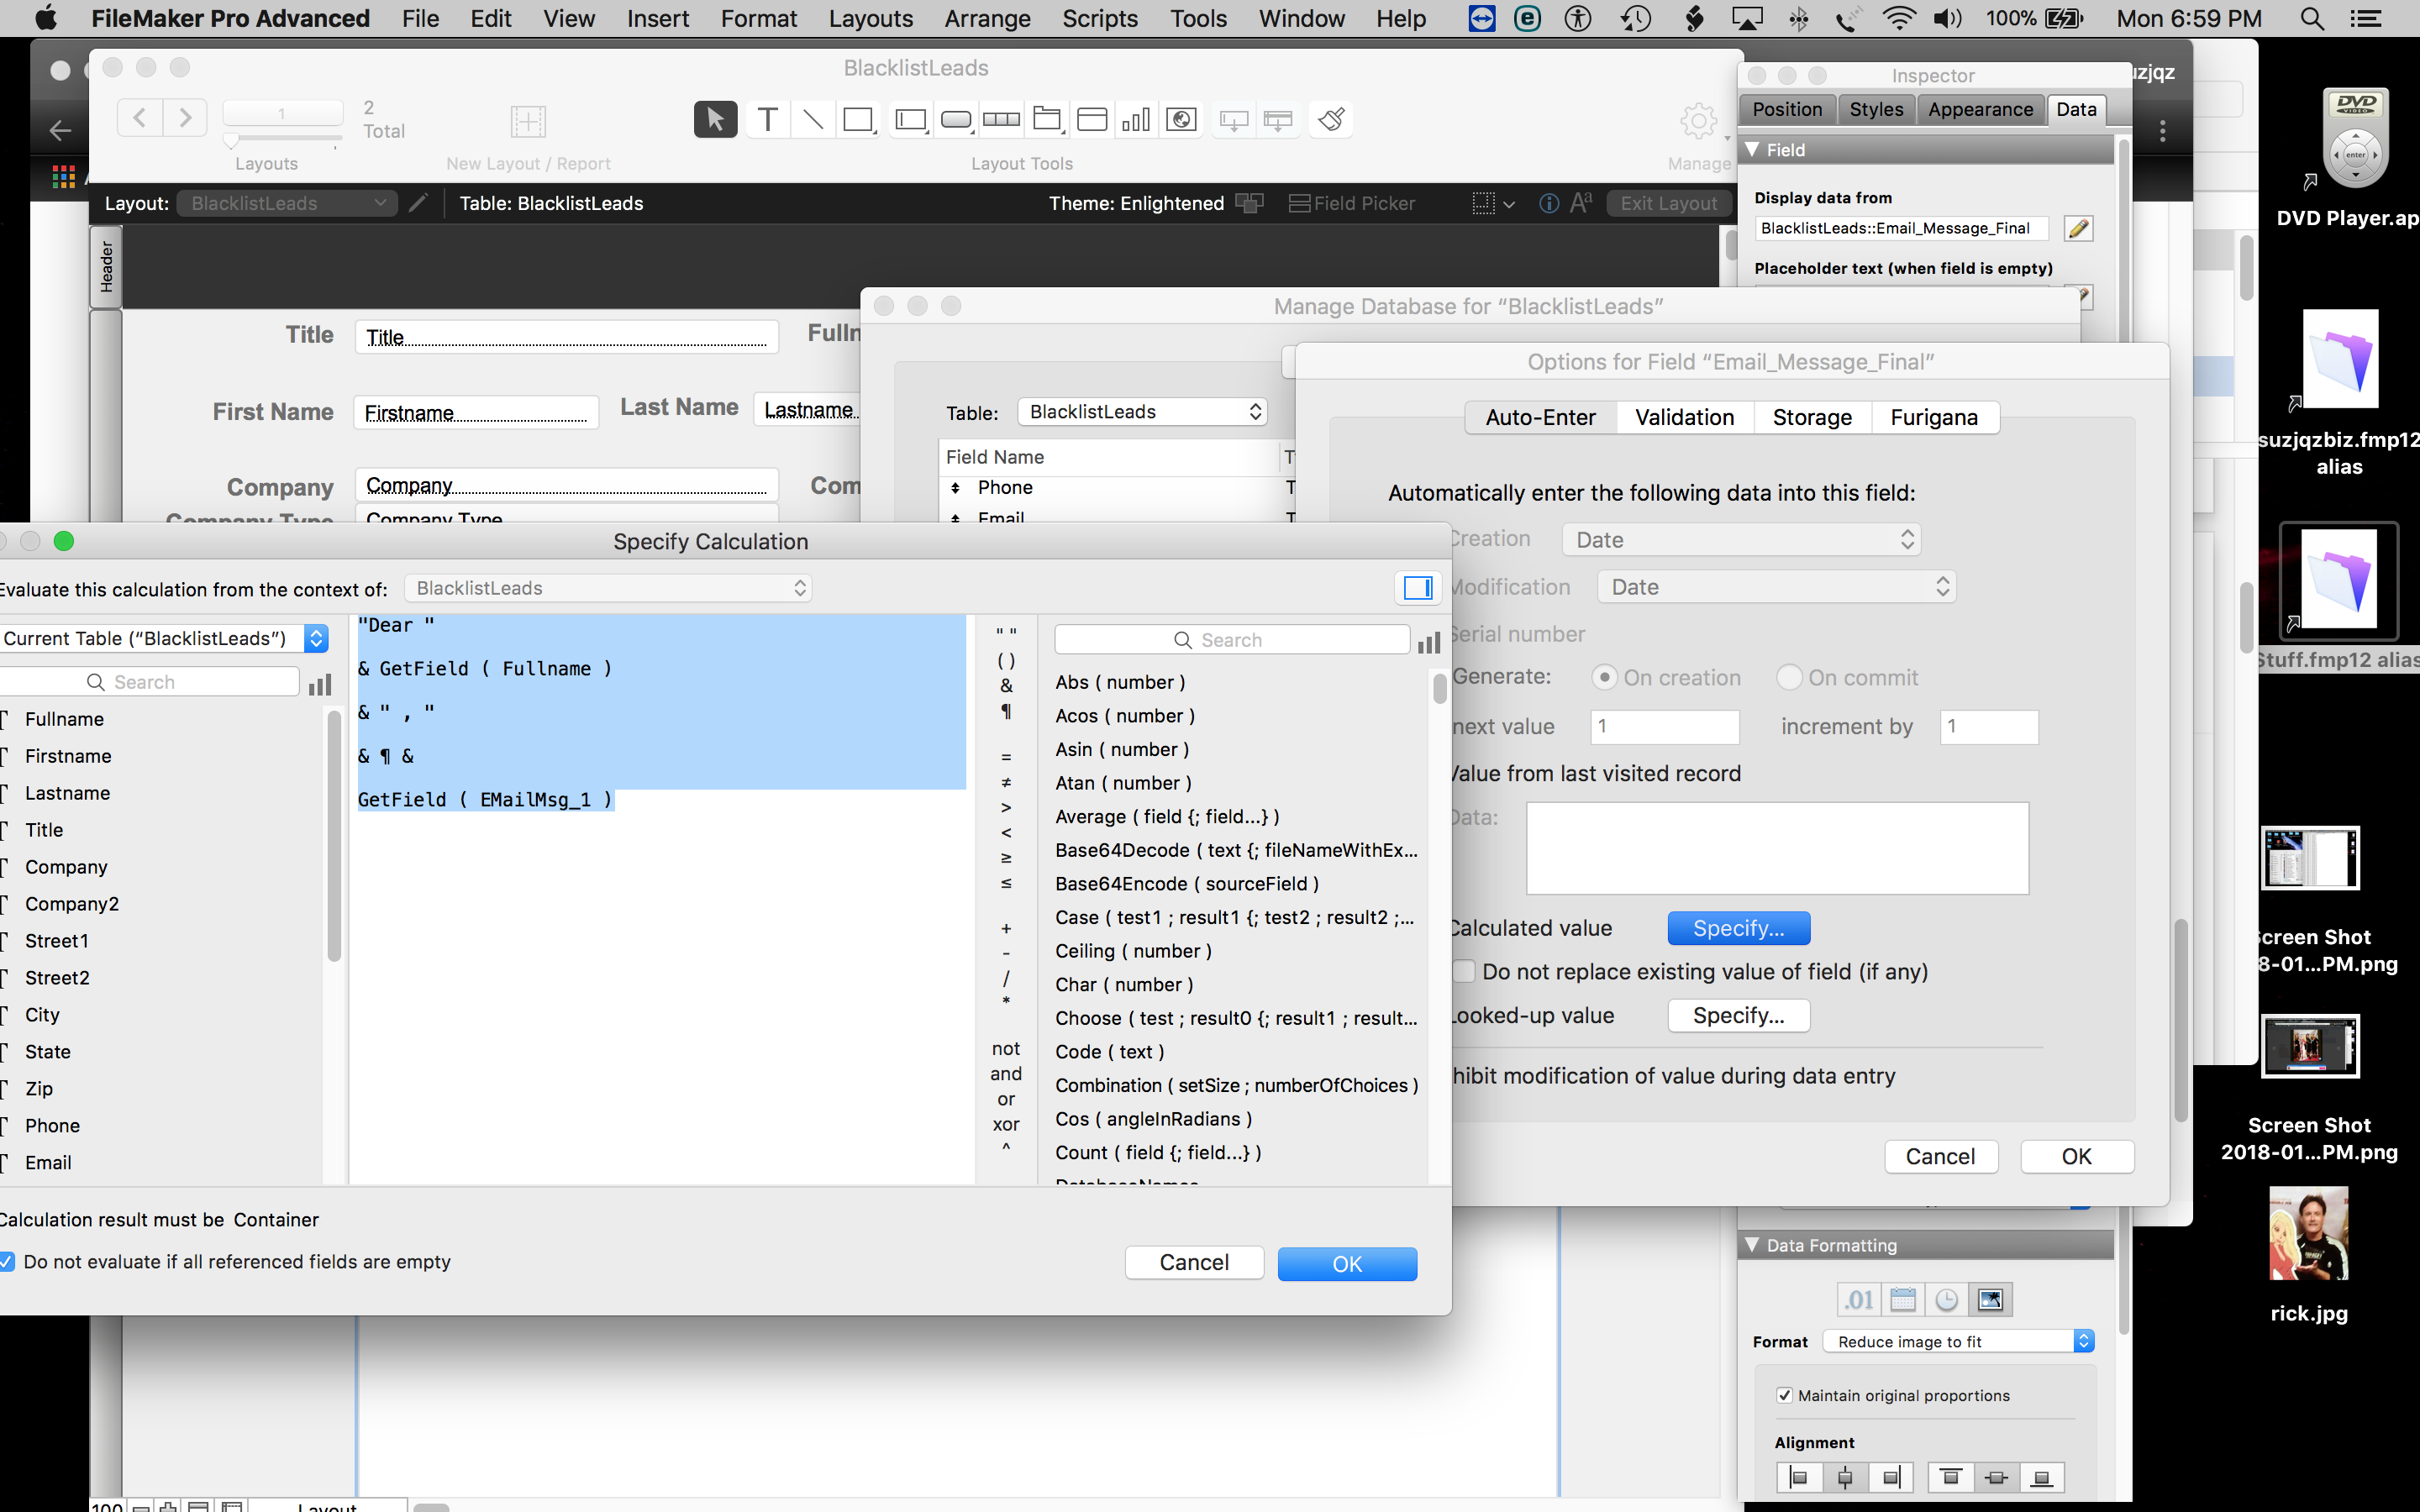The height and width of the screenshot is (1512, 2420).
Task: Open the Scripts menu
Action: (x=1099, y=18)
